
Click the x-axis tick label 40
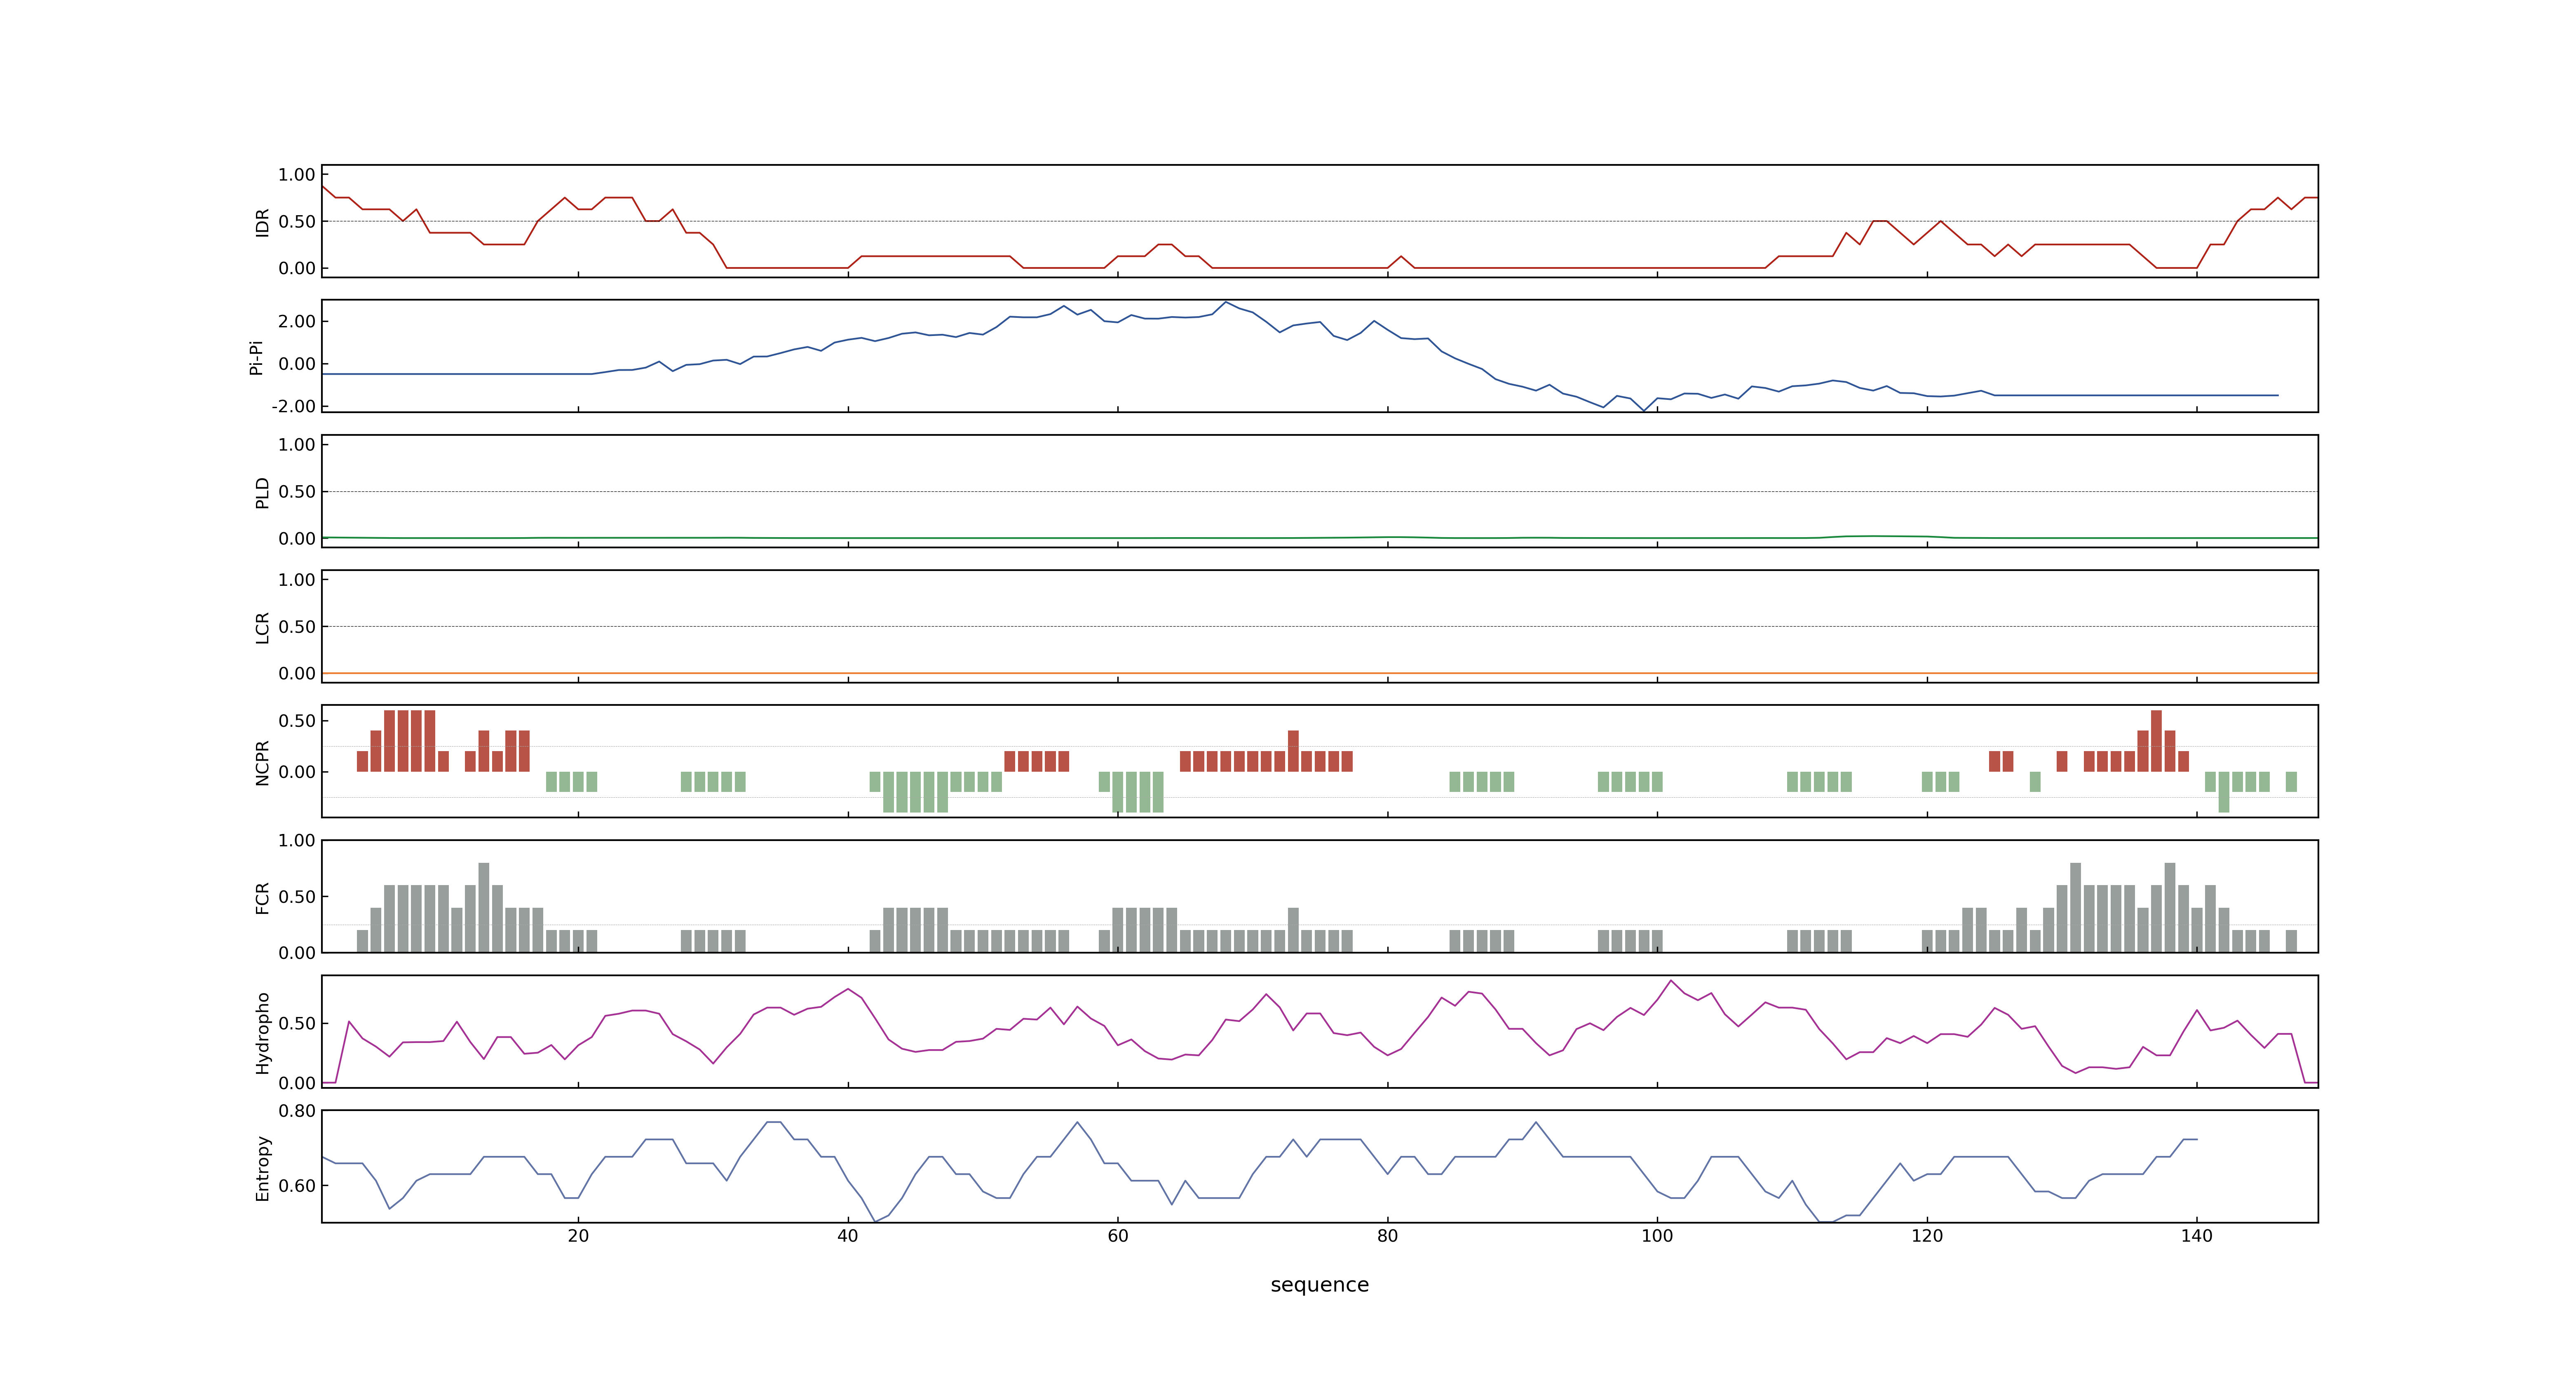[847, 1236]
